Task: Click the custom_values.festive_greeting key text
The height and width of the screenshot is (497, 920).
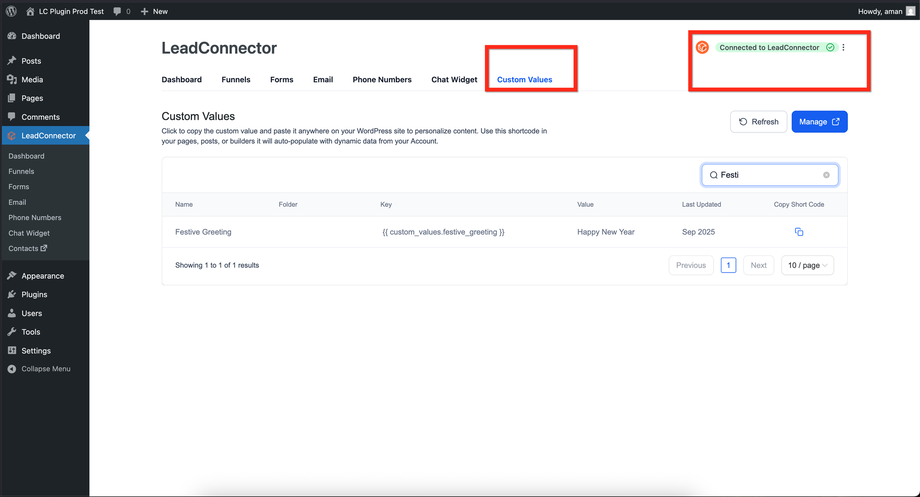Action: pos(443,232)
